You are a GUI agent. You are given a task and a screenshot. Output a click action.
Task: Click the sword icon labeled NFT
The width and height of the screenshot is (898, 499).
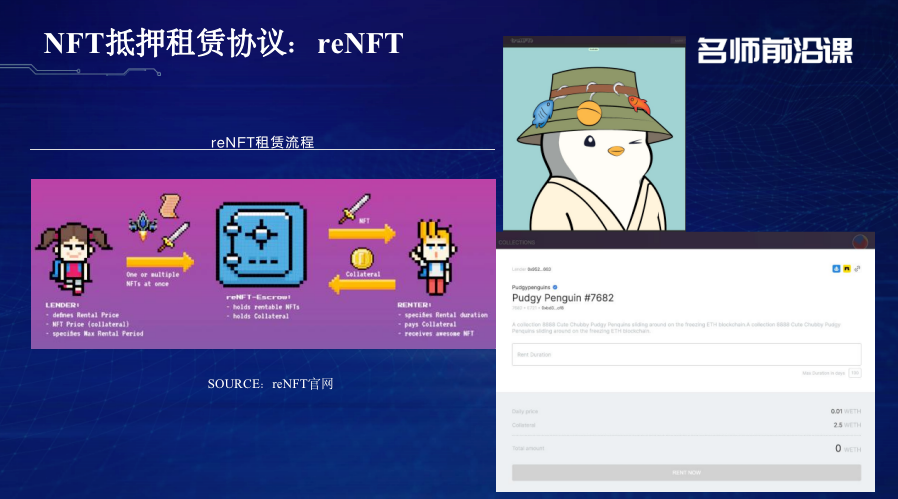coord(355,209)
